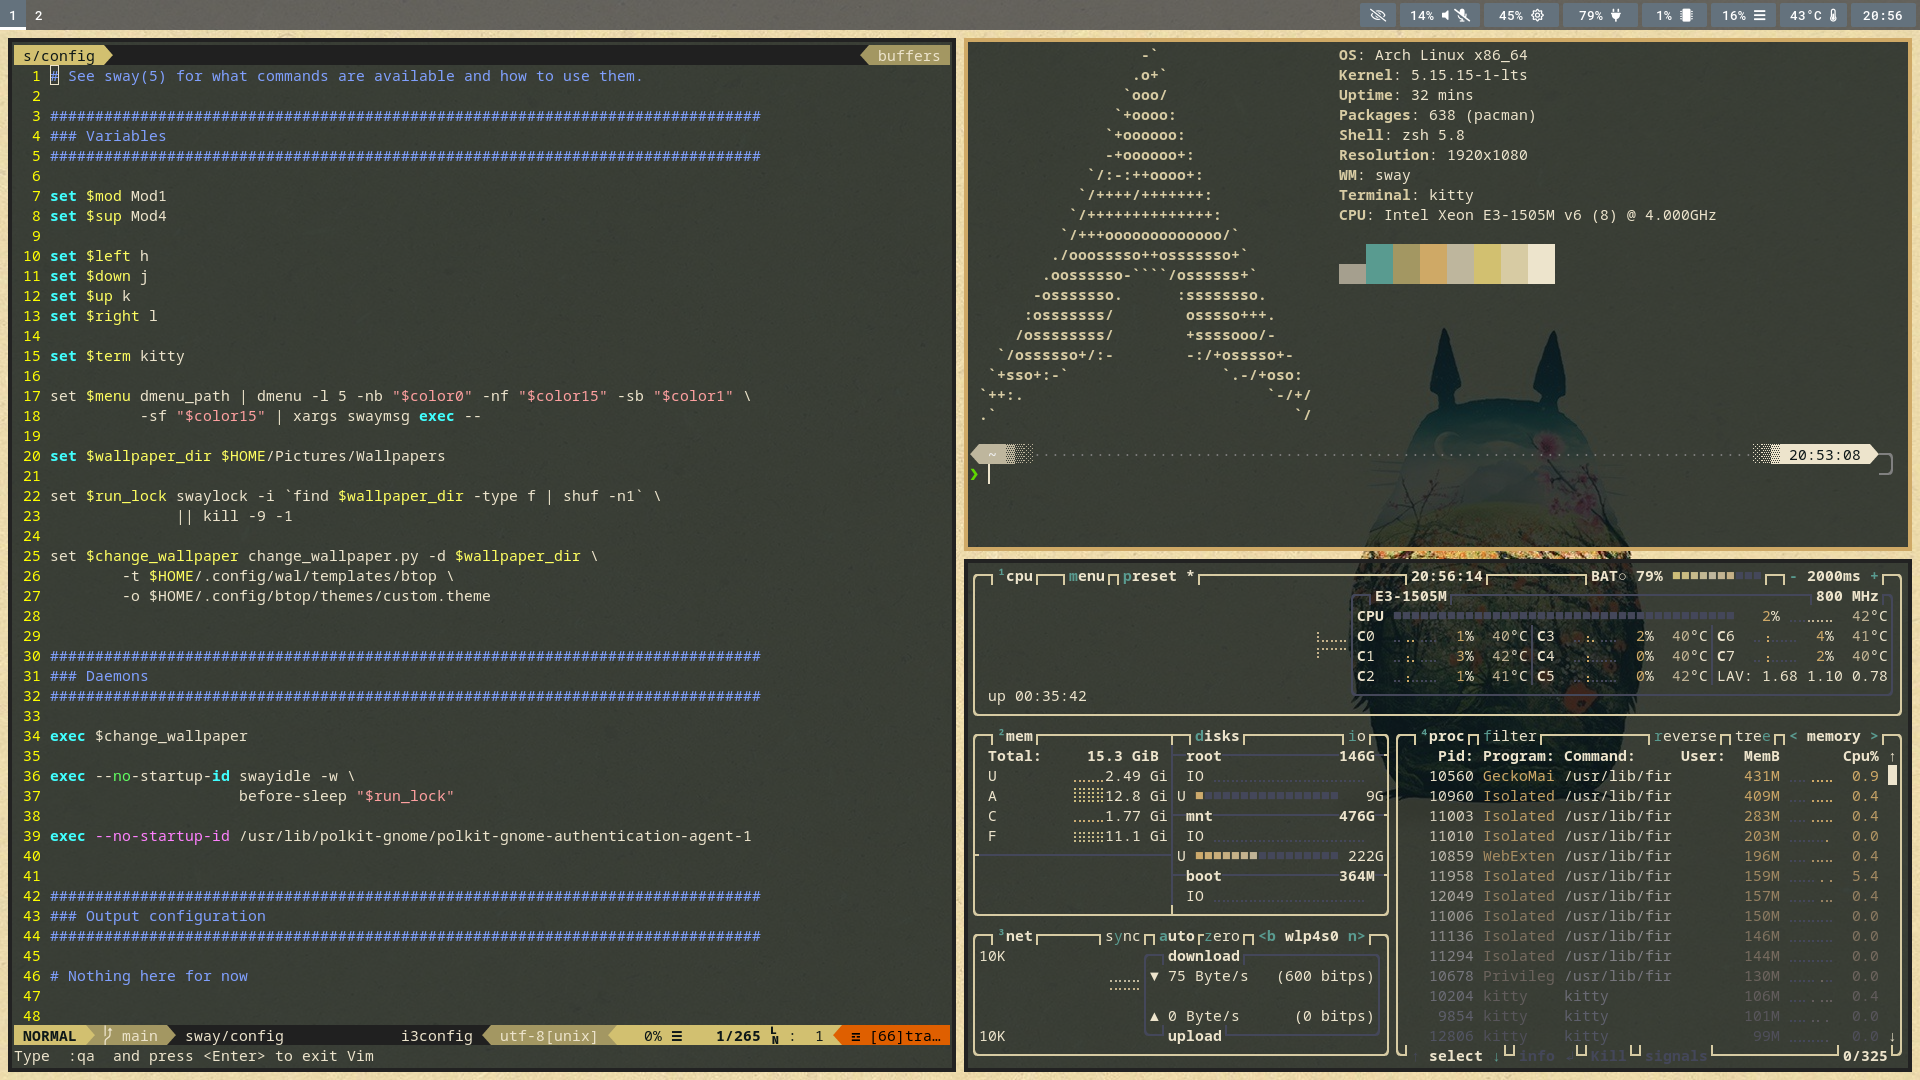Image resolution: width=1920 pixels, height=1080 pixels.
Task: Toggle reverse sorting in proc box
Action: (1685, 736)
